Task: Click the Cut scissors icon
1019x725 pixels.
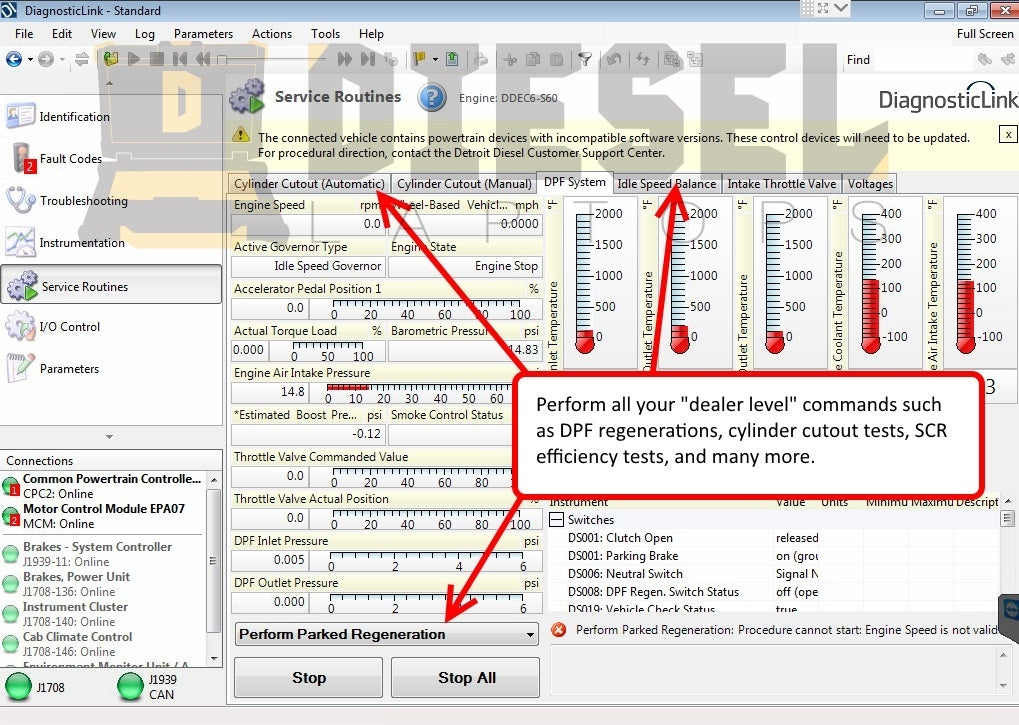Action: coord(510,59)
